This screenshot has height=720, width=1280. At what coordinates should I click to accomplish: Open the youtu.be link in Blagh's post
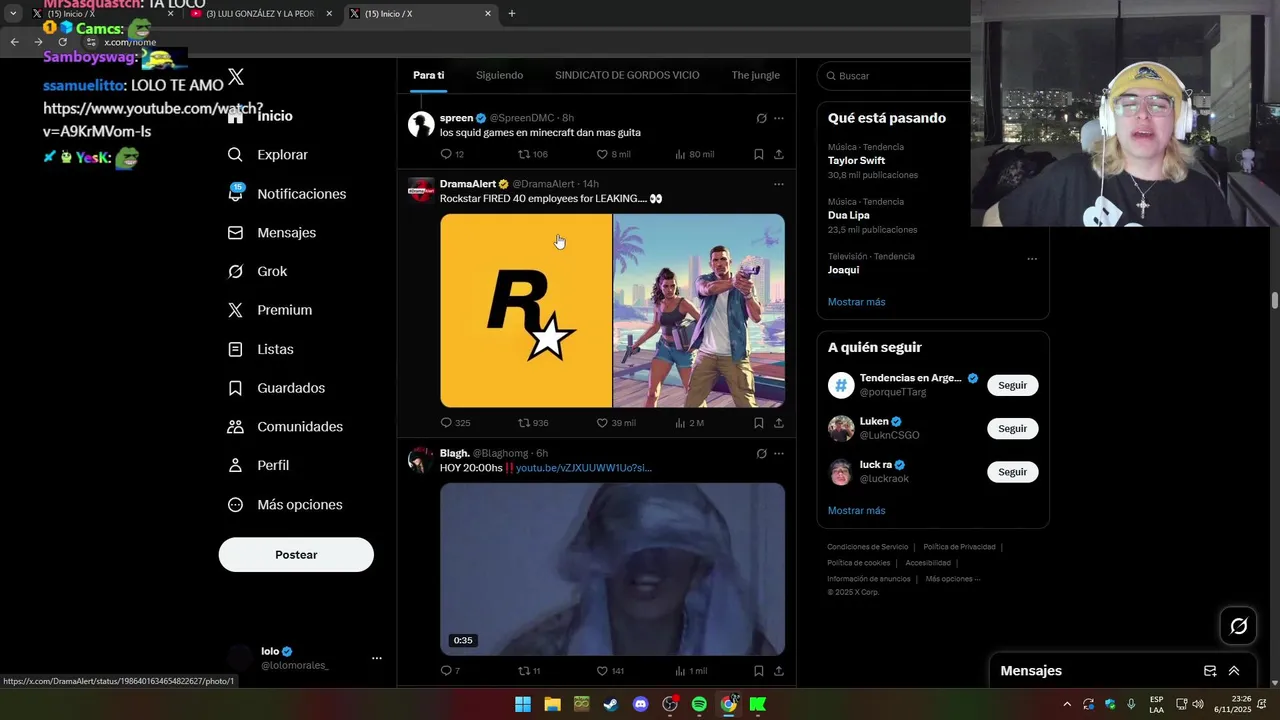pyautogui.click(x=584, y=468)
